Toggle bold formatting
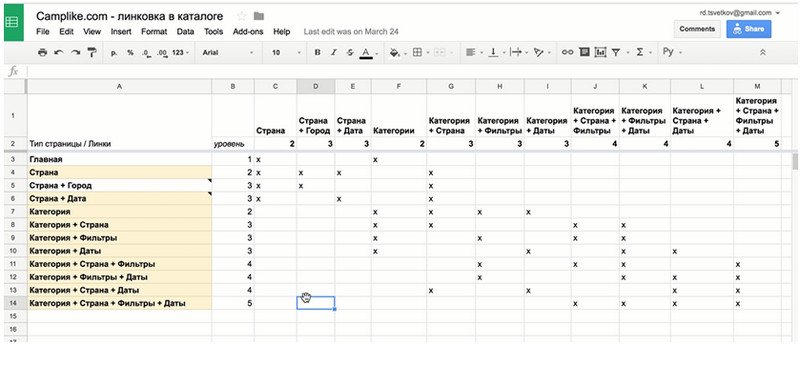The image size is (800, 365). pyautogui.click(x=317, y=52)
